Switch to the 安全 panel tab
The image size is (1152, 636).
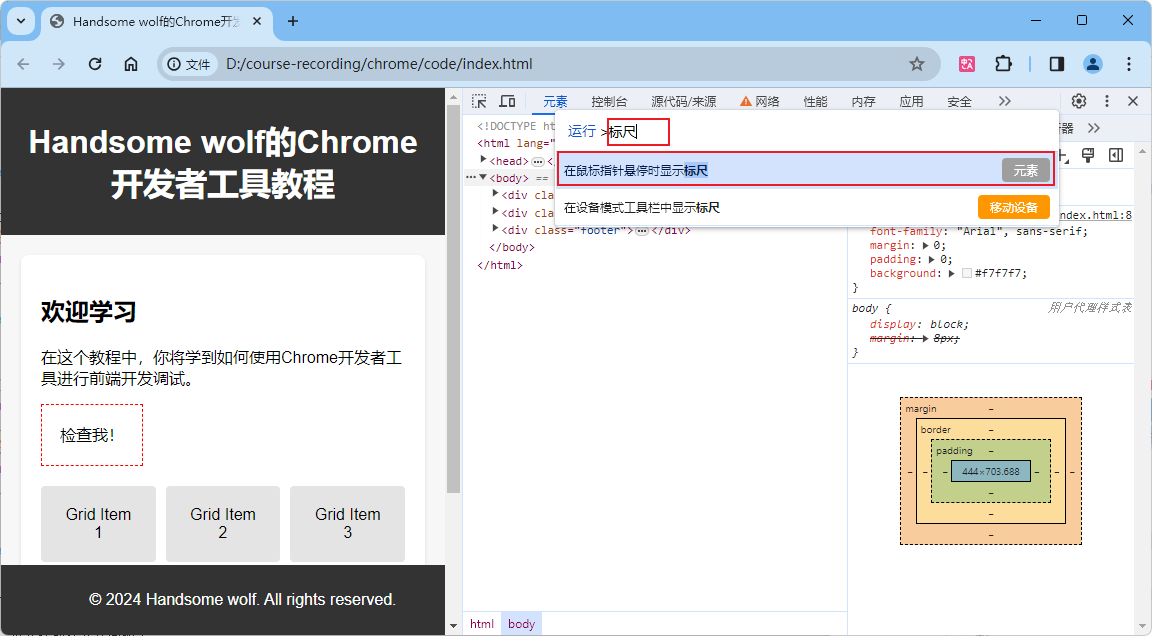pyautogui.click(x=959, y=101)
